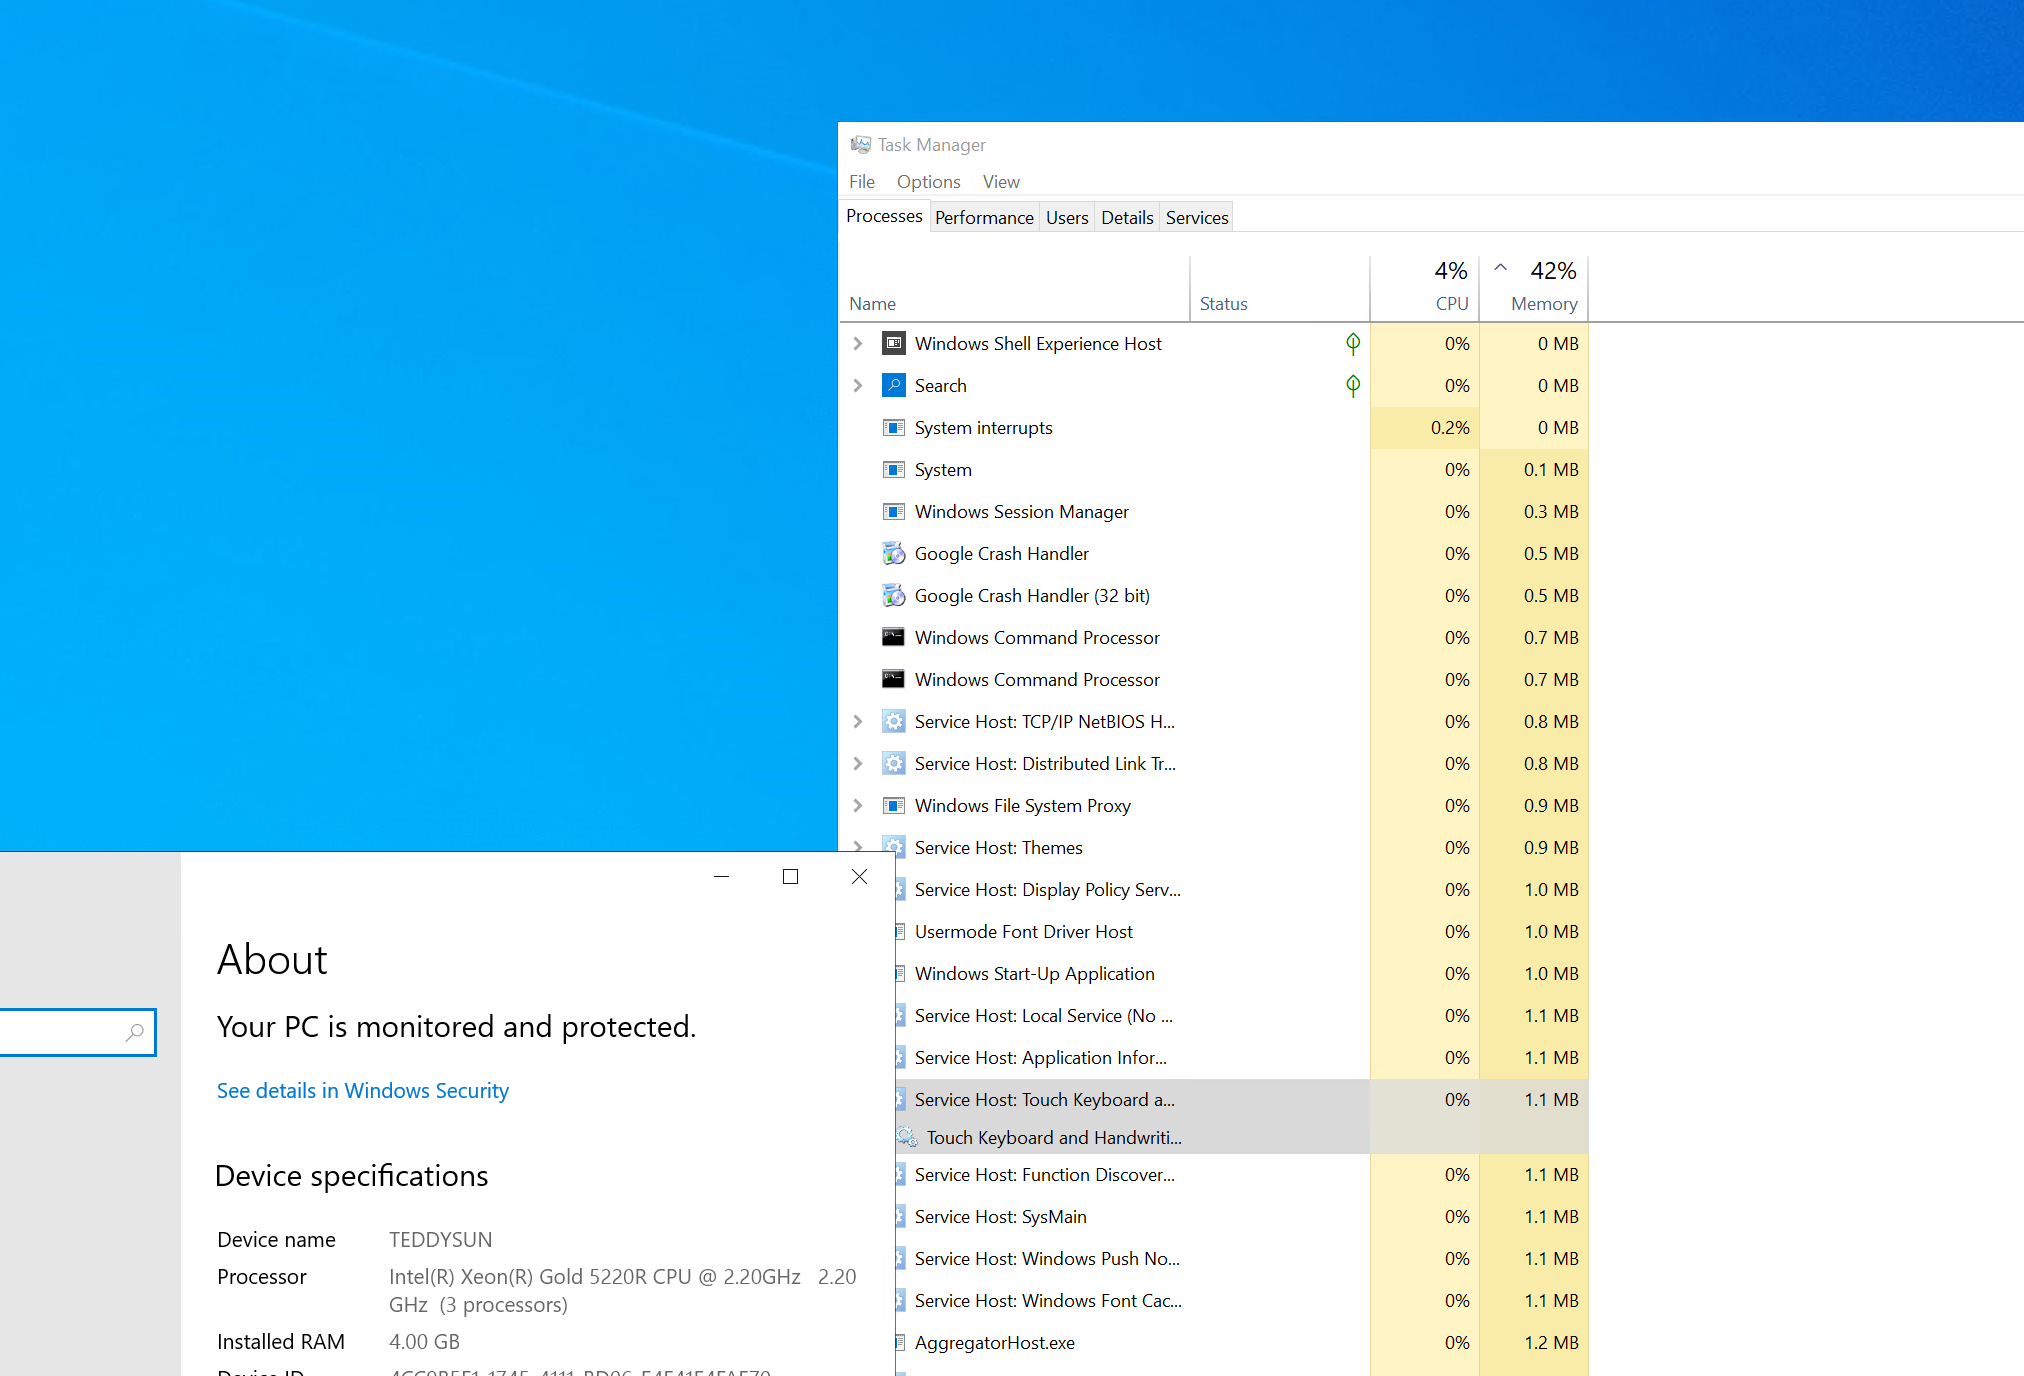The image size is (2024, 1376).
Task: Click the System process icon
Action: [894, 469]
